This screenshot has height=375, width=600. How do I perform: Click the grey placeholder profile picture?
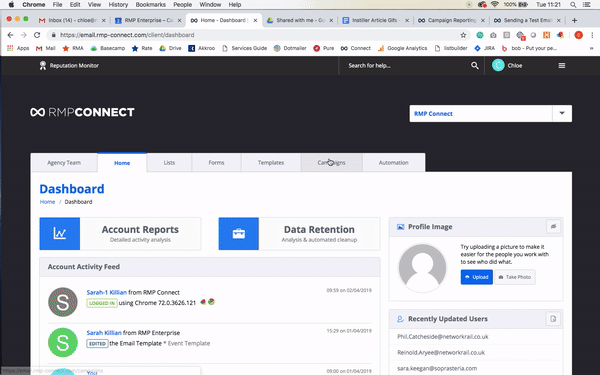tap(422, 268)
